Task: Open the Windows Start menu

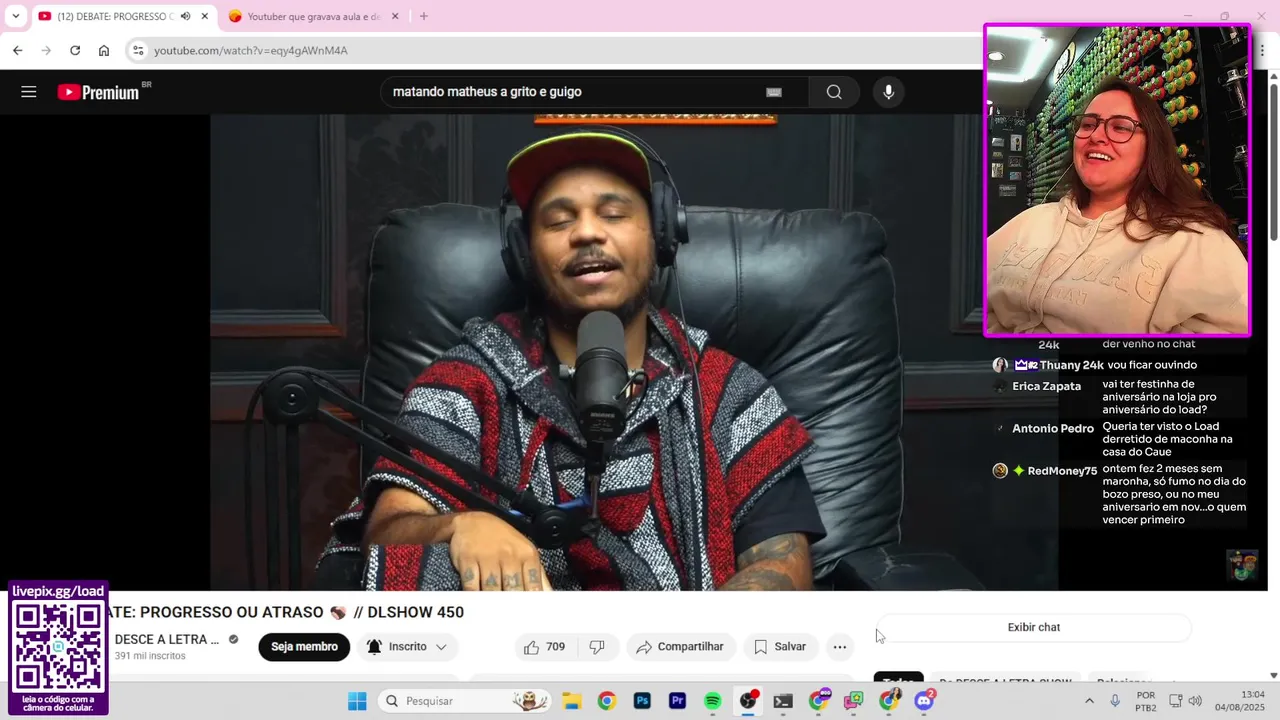Action: 357,701
